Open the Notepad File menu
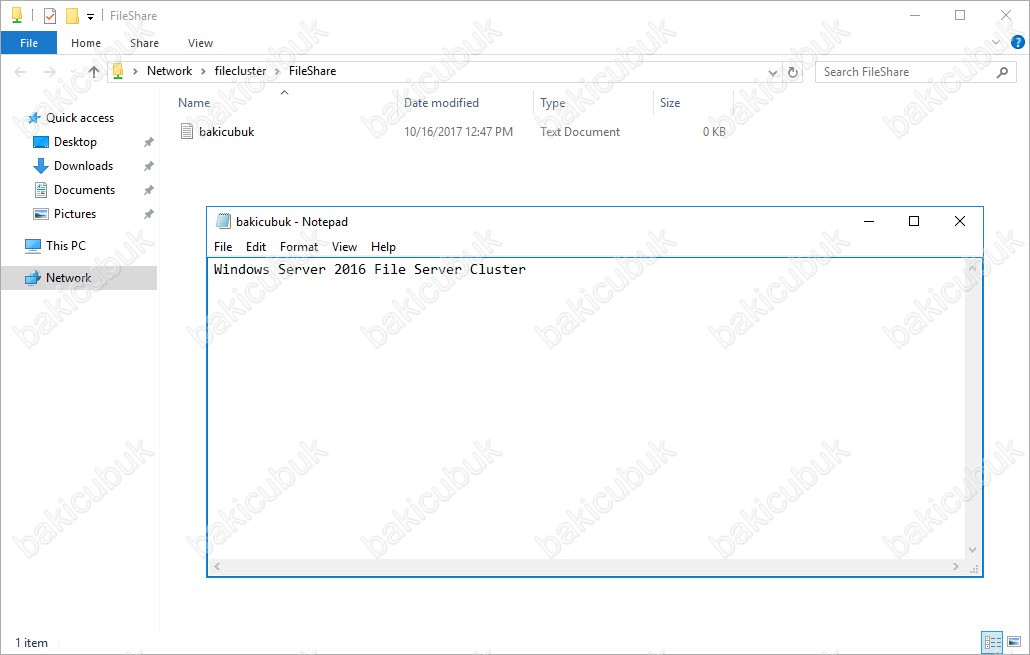Viewport: 1030px width, 655px height. tap(223, 247)
